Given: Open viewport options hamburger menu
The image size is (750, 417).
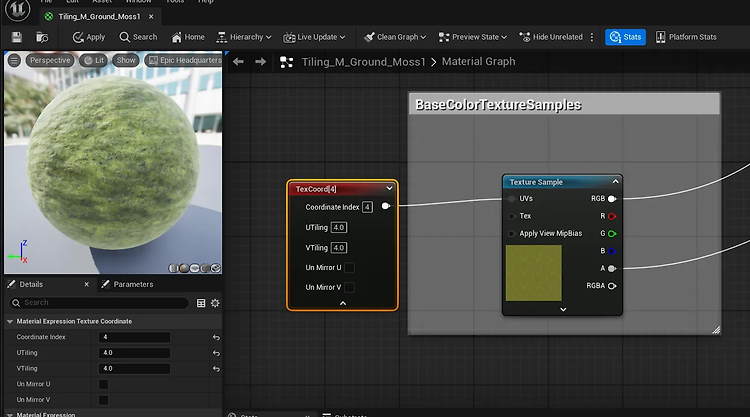Looking at the screenshot, I should point(14,60).
